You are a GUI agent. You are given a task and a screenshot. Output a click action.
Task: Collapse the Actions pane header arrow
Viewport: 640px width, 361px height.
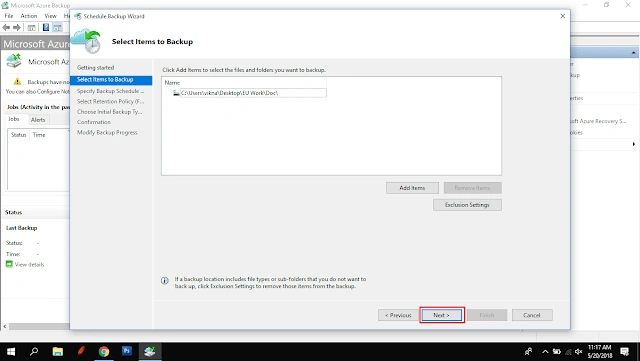pyautogui.click(x=633, y=53)
